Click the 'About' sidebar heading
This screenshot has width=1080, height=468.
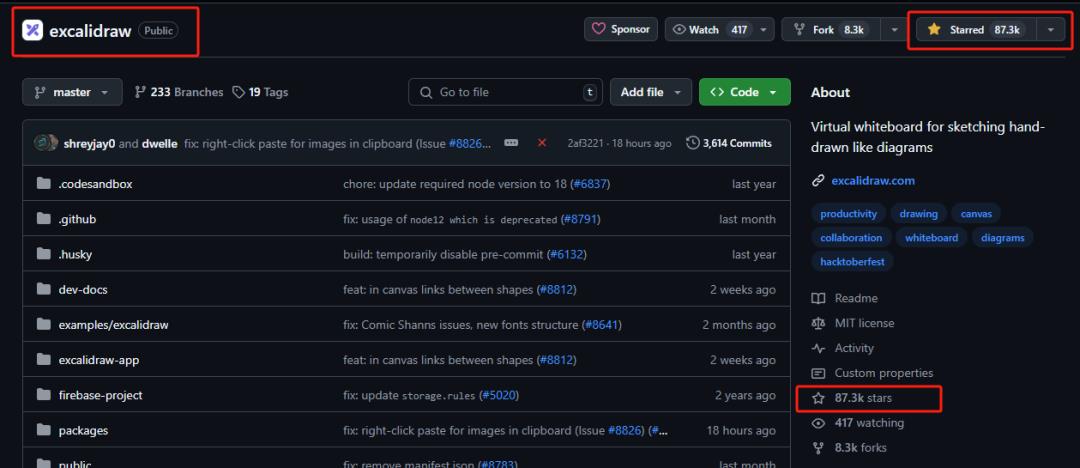pos(830,92)
